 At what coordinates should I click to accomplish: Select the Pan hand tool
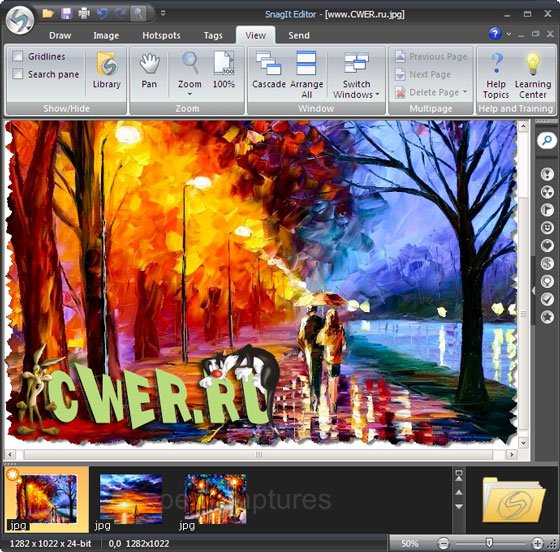click(x=149, y=70)
